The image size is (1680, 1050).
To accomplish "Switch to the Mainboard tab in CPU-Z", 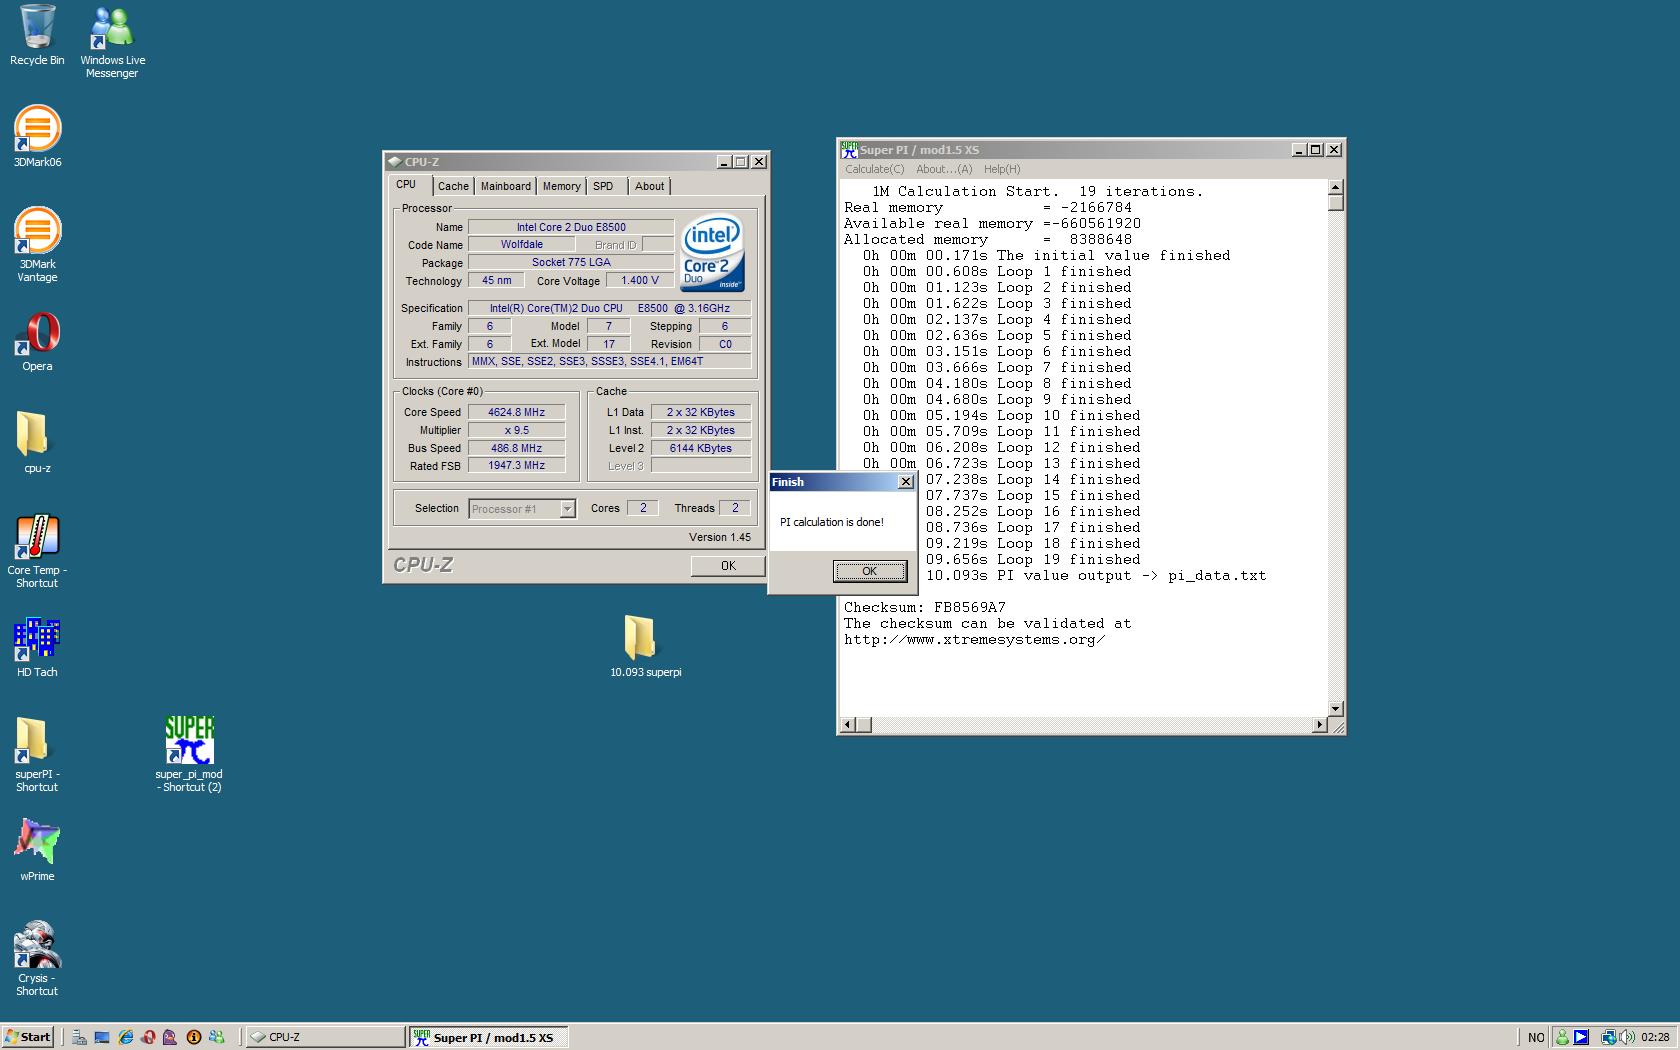I will point(506,186).
